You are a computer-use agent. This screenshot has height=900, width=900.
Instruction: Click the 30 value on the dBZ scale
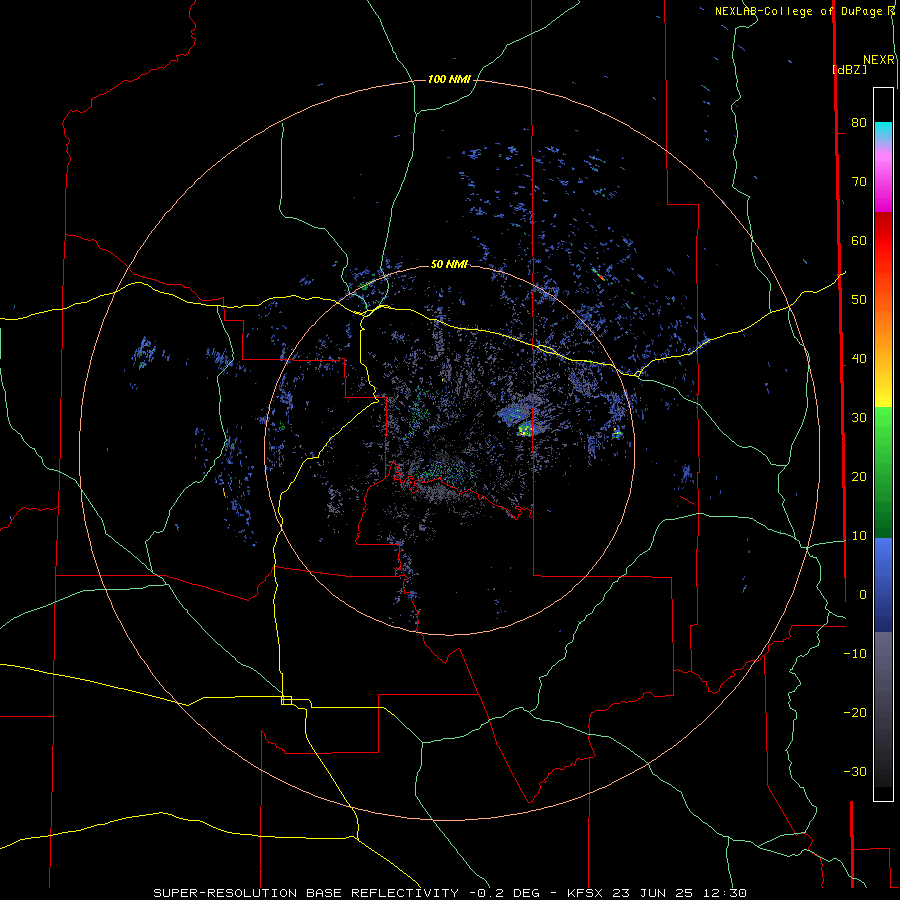(x=859, y=418)
